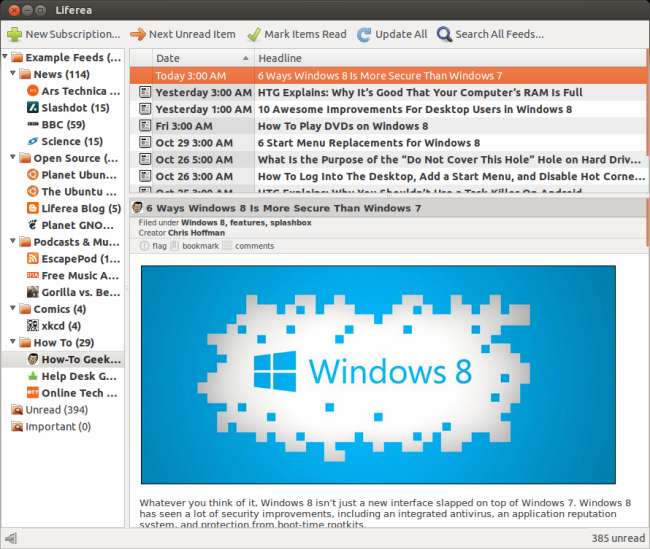
Task: Open the Windows 8 splash image
Action: (x=378, y=374)
